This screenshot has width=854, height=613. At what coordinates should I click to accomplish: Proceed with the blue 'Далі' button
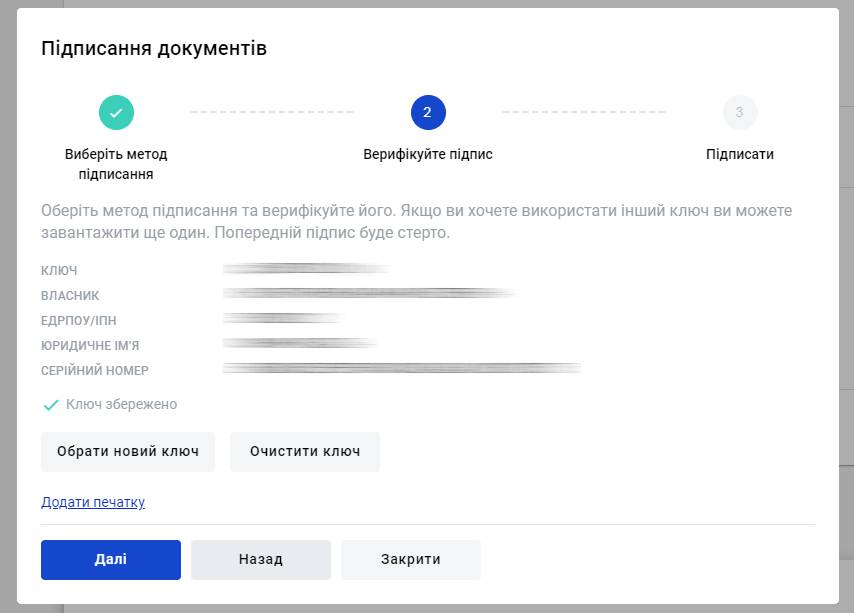coord(111,560)
